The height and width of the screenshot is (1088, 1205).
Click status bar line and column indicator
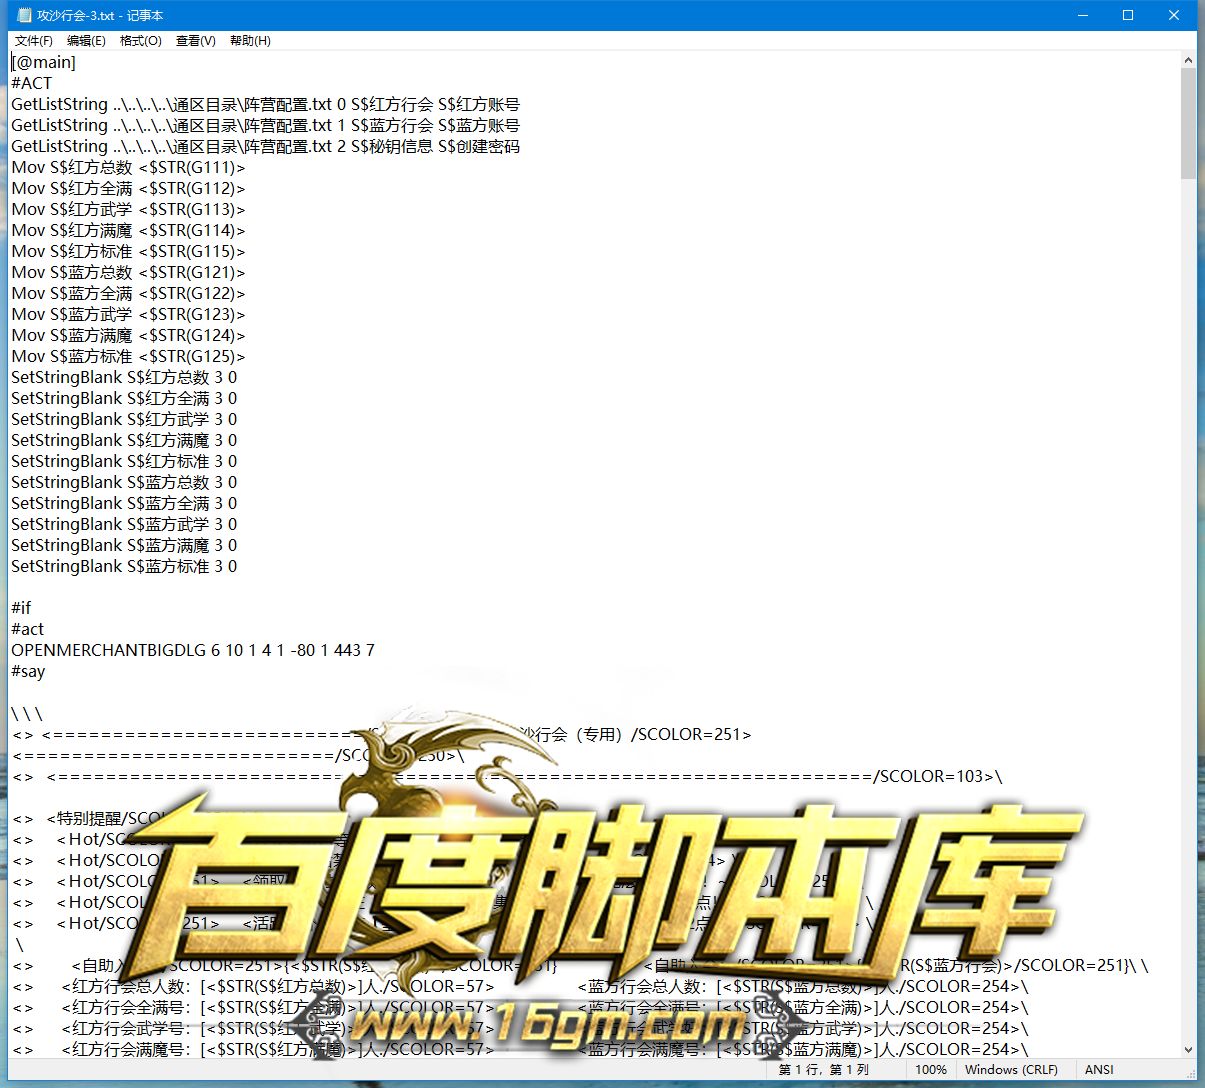[824, 1070]
